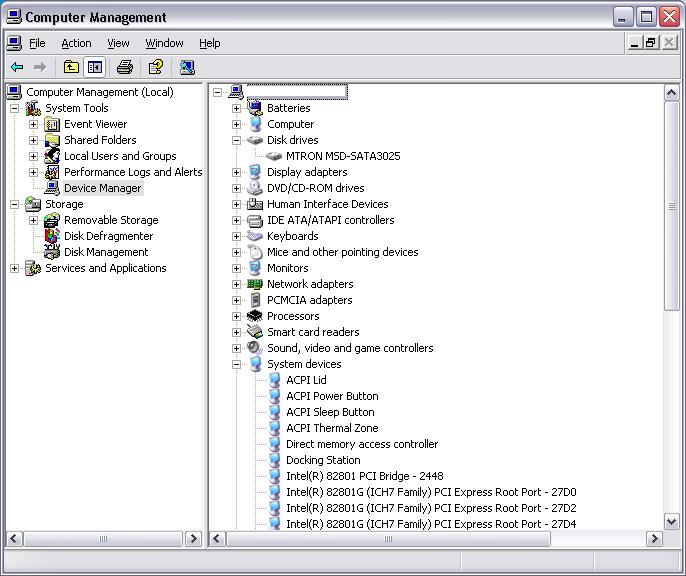The height and width of the screenshot is (576, 686).
Task: Select ACPI Lid device
Action: coord(306,380)
